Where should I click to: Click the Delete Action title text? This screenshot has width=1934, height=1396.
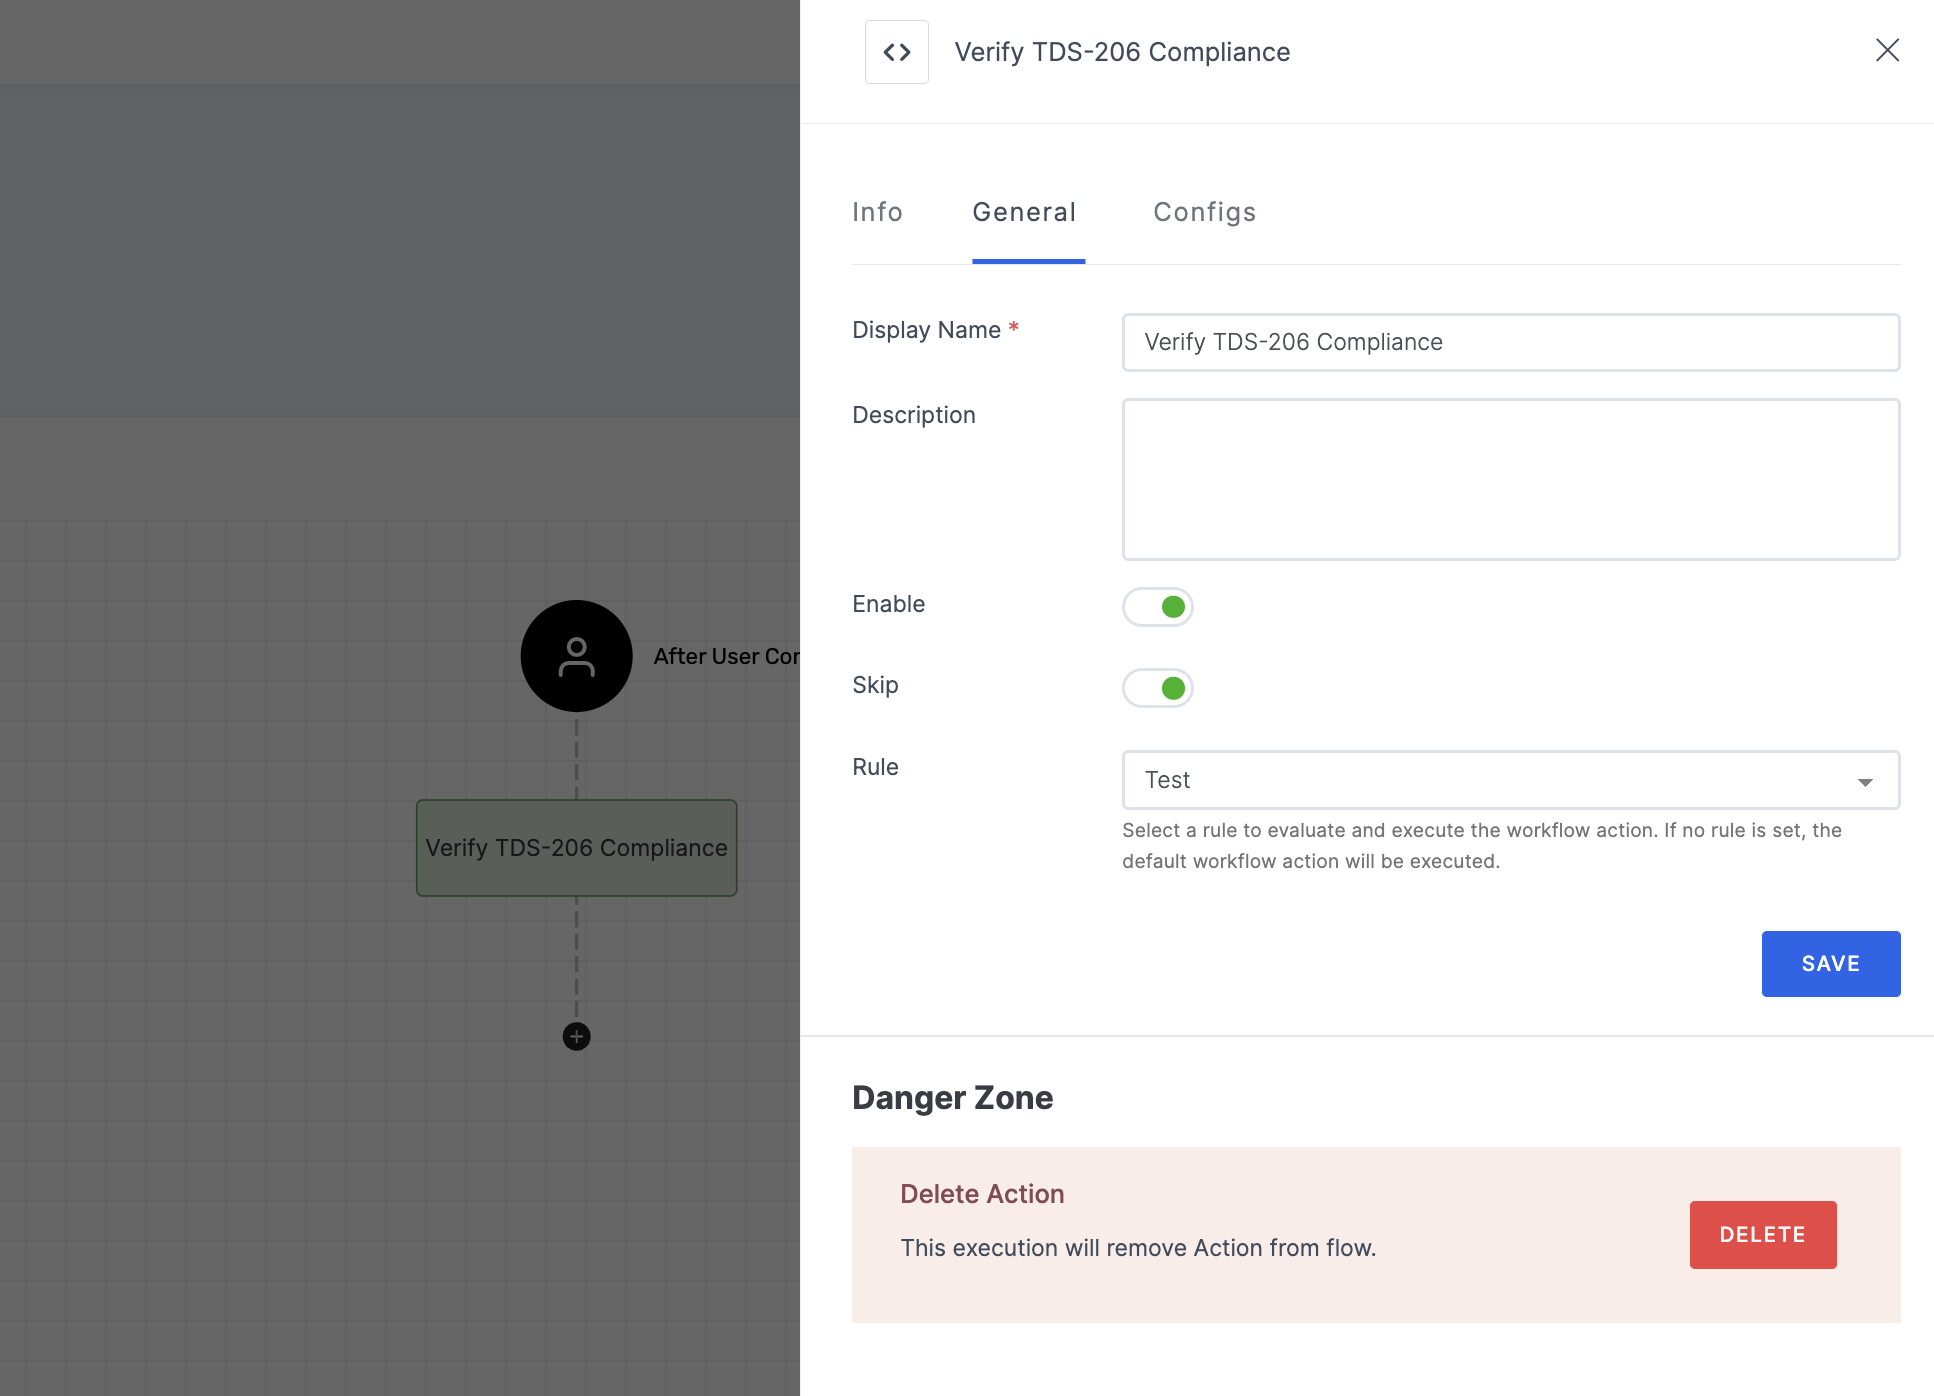click(x=982, y=1193)
